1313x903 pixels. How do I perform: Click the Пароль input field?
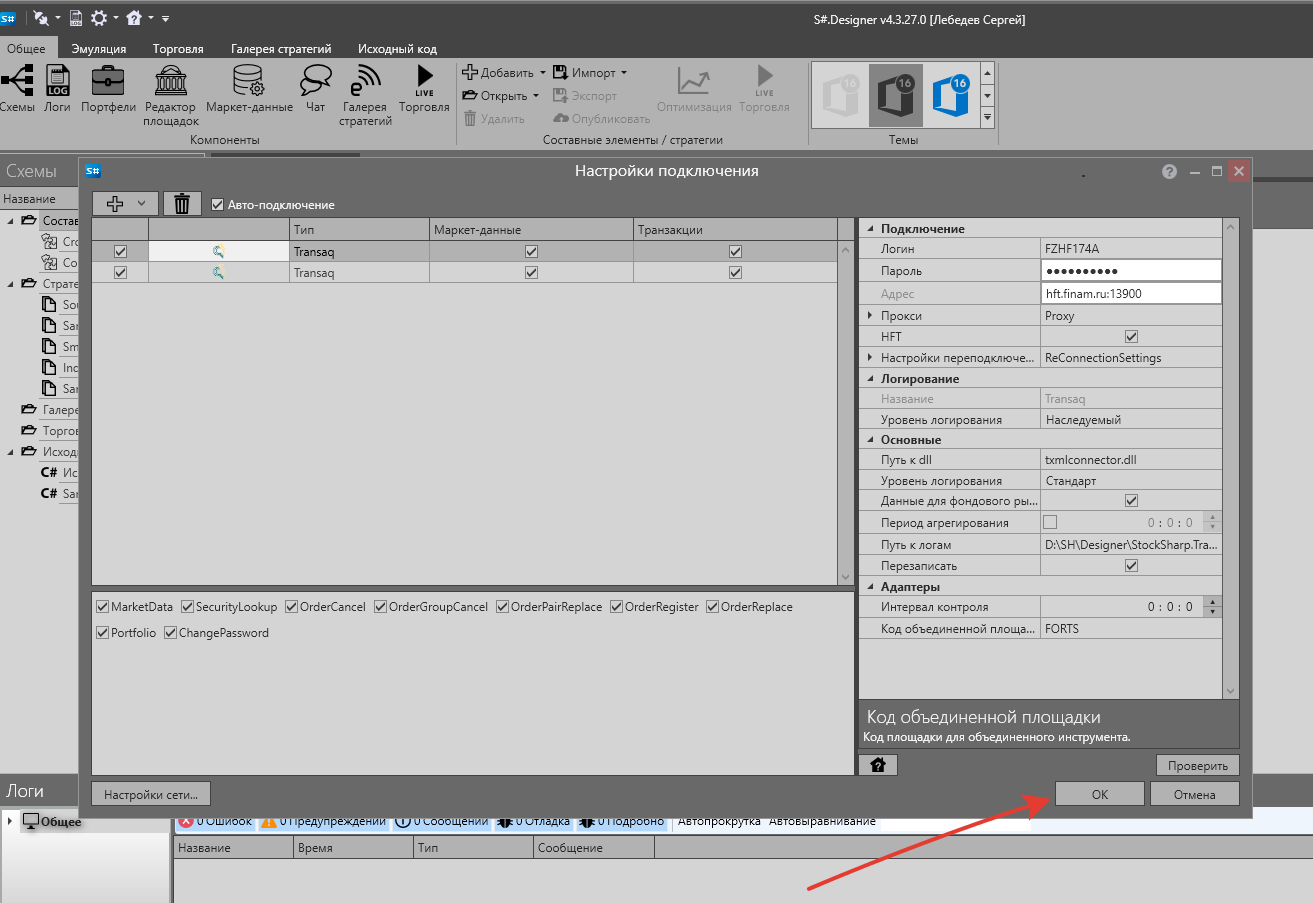click(x=1131, y=271)
